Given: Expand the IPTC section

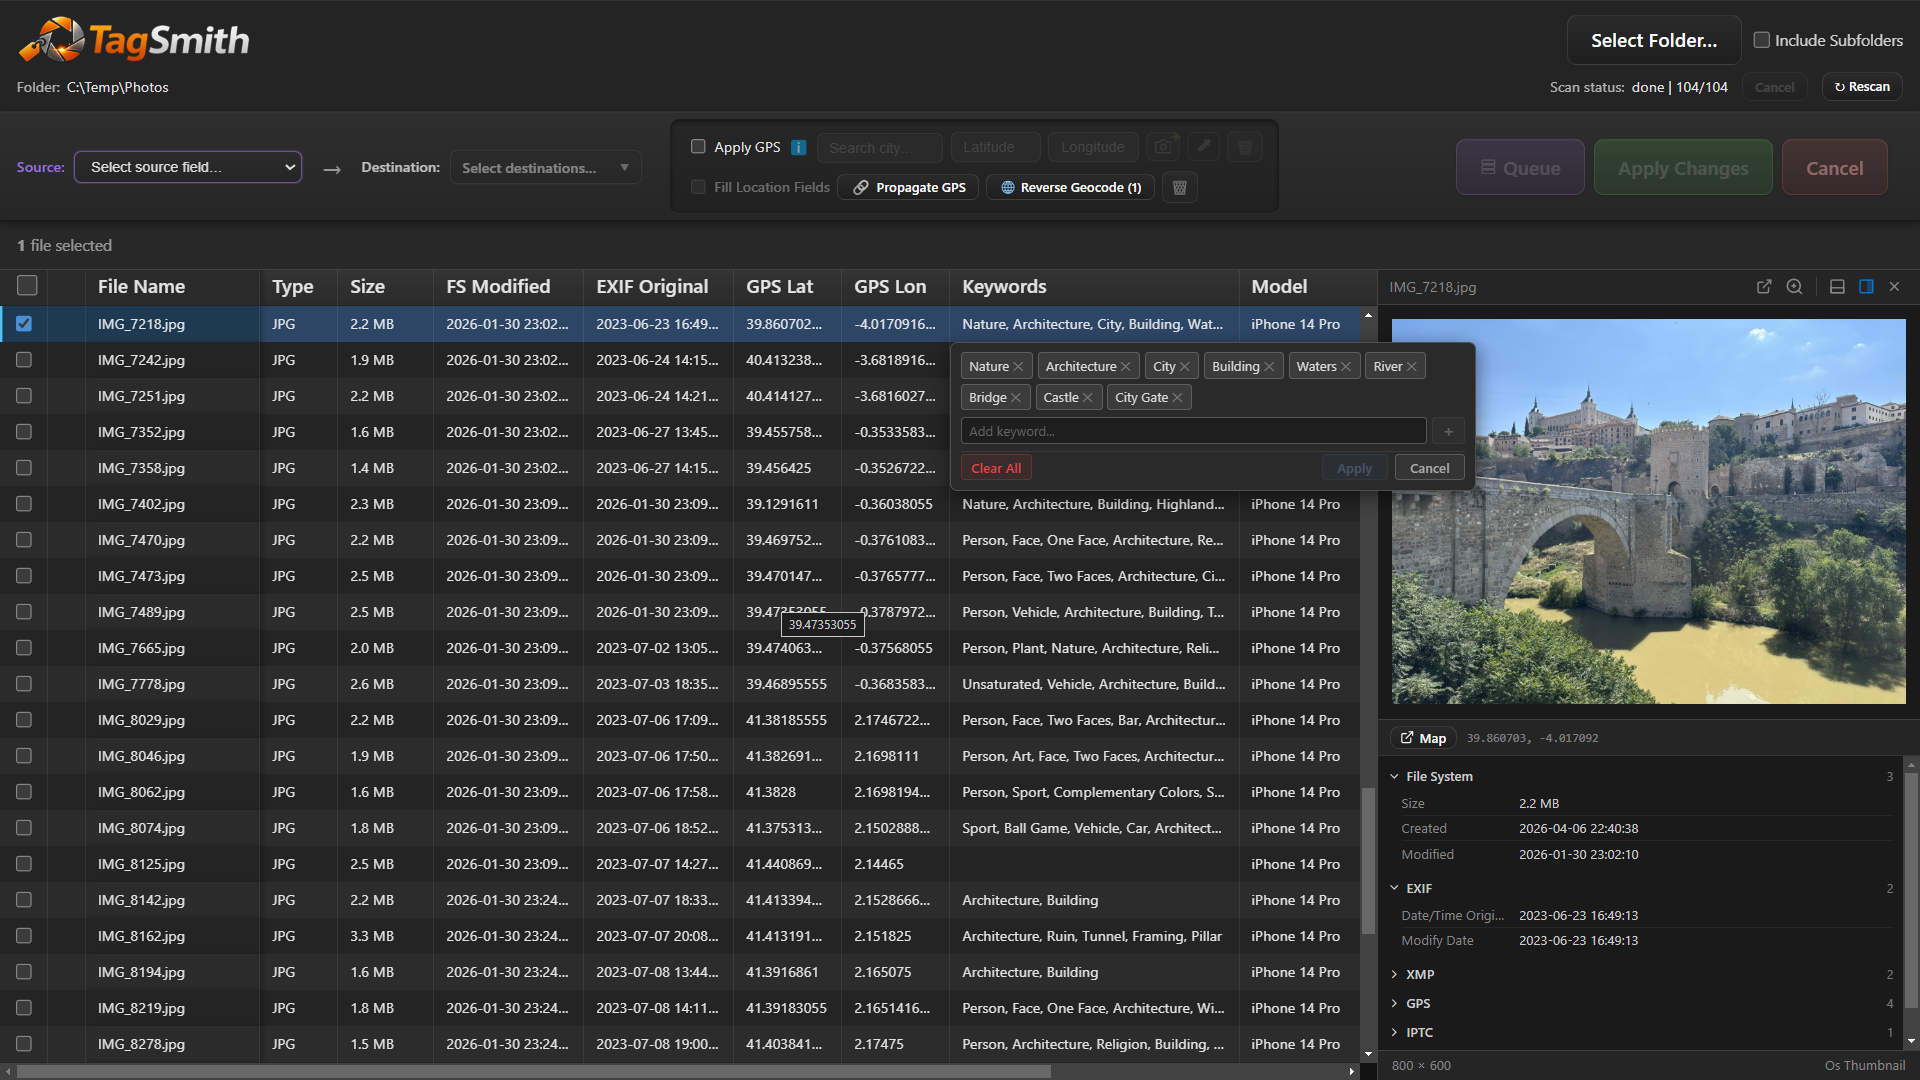Looking at the screenshot, I should [1394, 1032].
